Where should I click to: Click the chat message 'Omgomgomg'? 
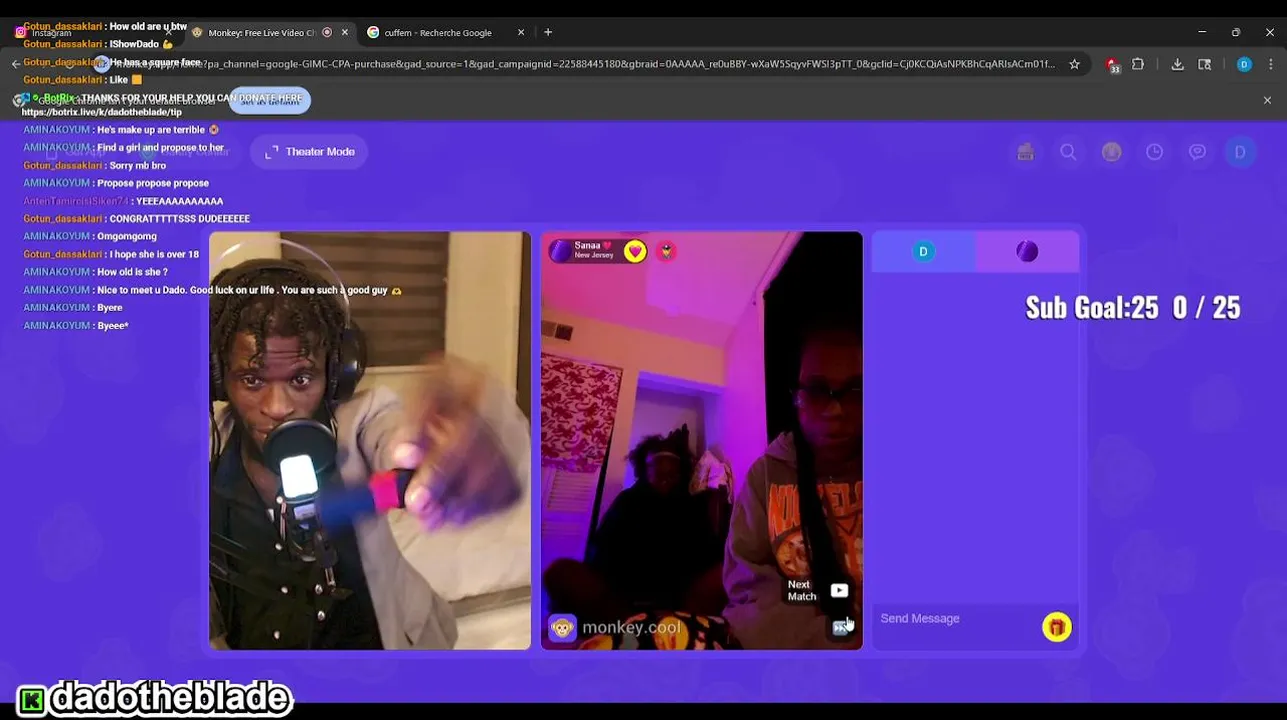[x=127, y=236]
